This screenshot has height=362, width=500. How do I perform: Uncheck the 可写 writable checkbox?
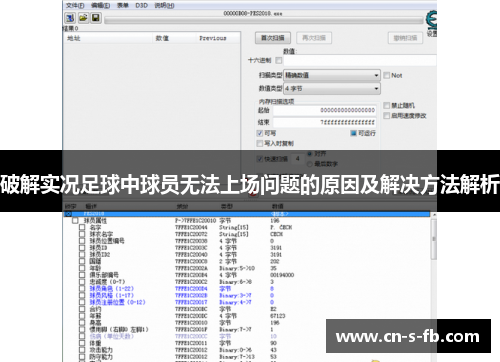(x=260, y=133)
